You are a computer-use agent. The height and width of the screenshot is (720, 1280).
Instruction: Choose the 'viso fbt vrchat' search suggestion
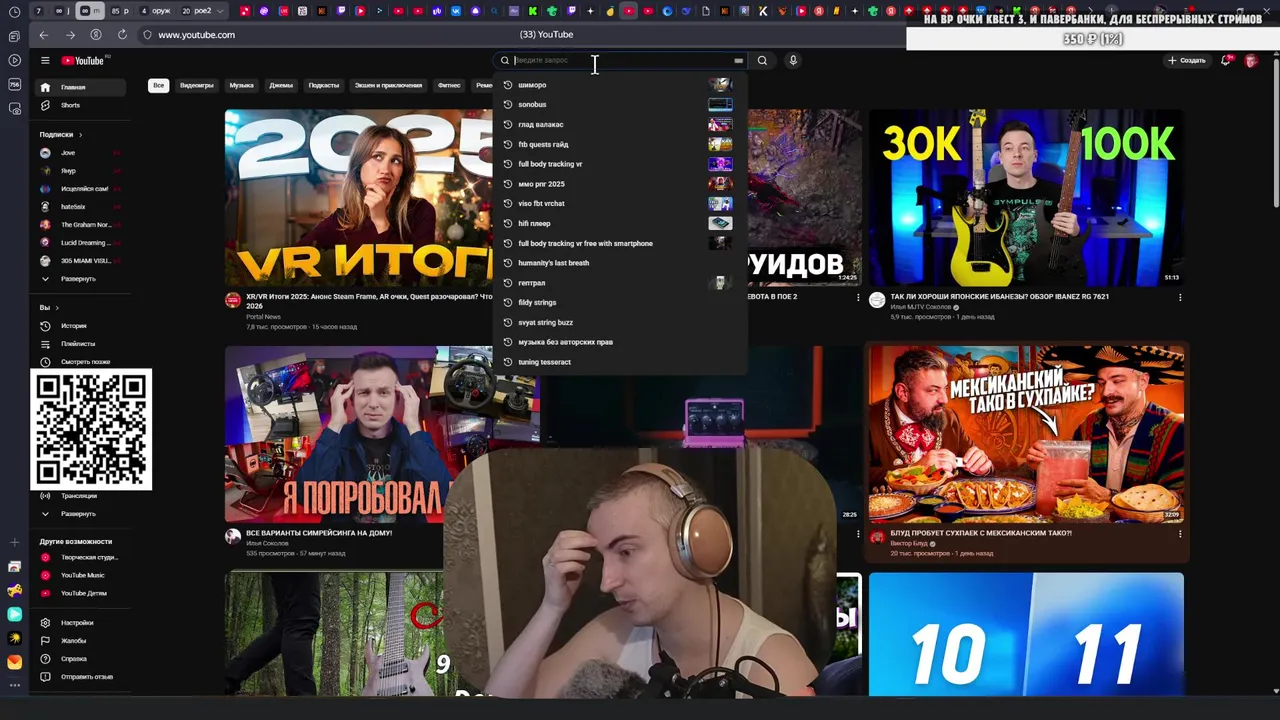click(x=620, y=204)
